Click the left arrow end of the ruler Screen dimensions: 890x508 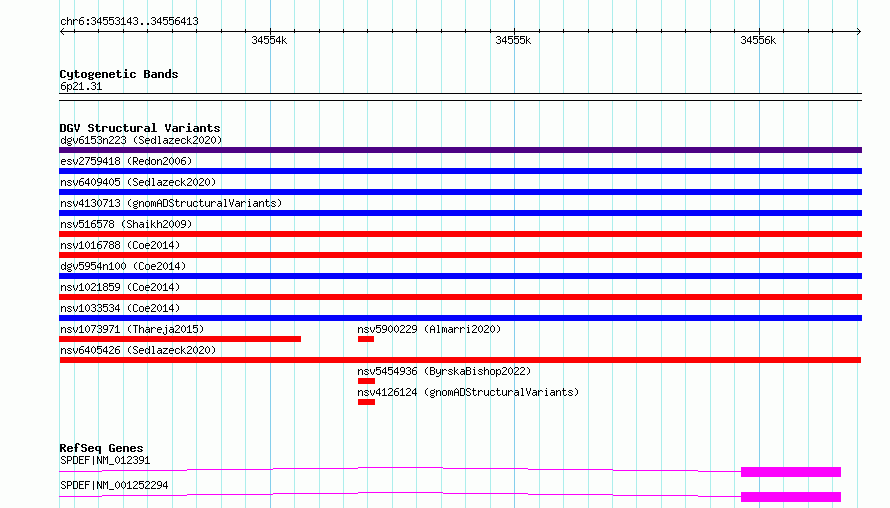point(62,31)
